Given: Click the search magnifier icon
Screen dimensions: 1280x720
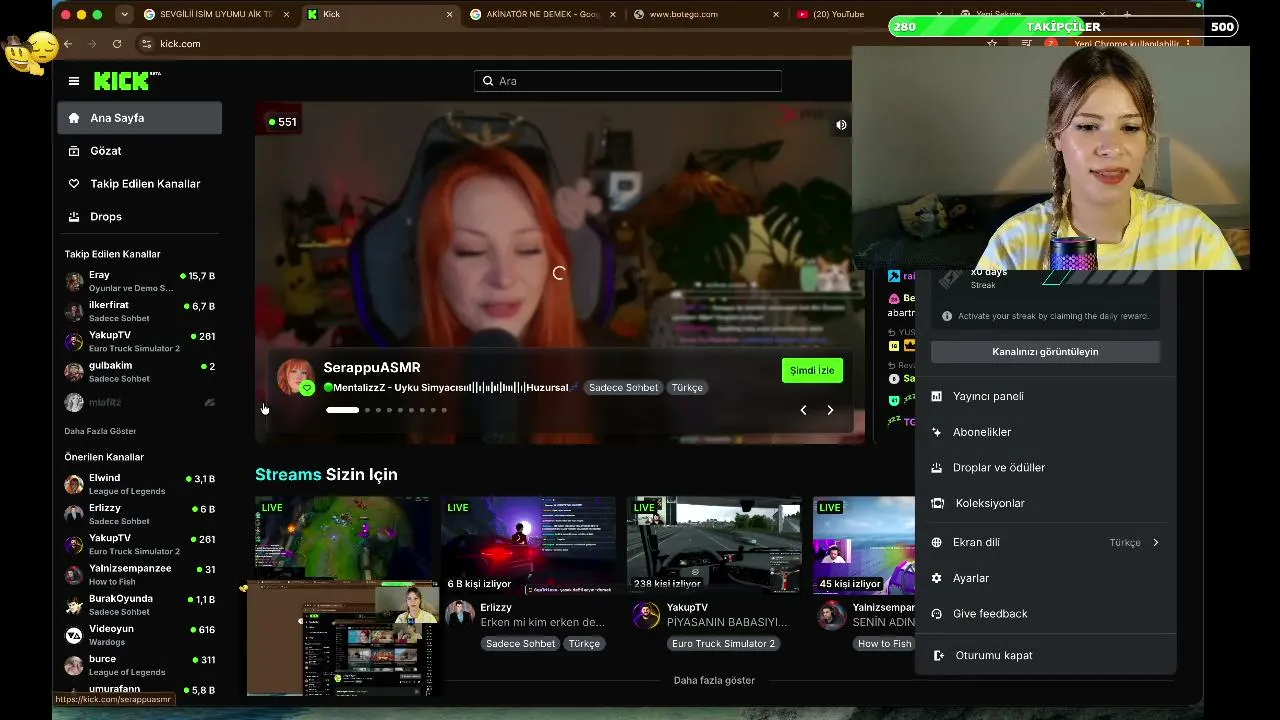Looking at the screenshot, I should point(488,81).
